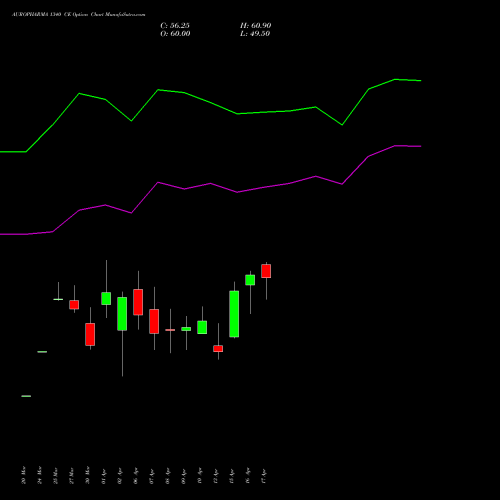Image resolution: width=500 pixels, height=500 pixels.
Task: Click the last red candle above 17 Apr
Action: pyautogui.click(x=266, y=271)
